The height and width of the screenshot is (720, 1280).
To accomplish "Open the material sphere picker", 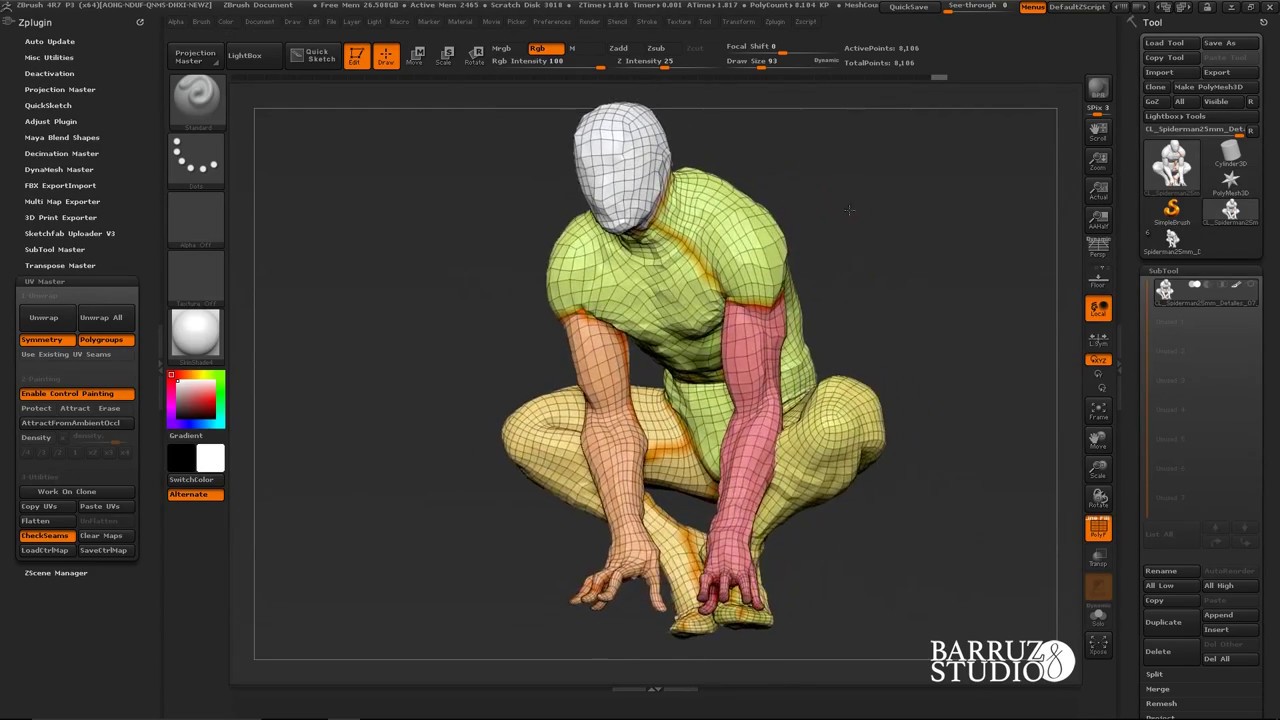I will 196,336.
